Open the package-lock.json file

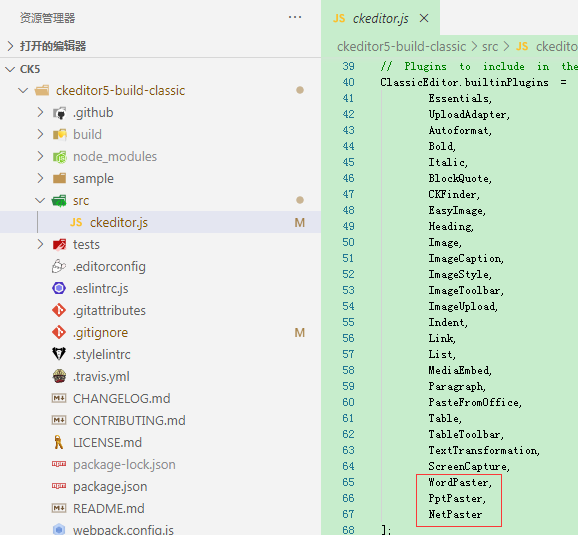tap(124, 465)
